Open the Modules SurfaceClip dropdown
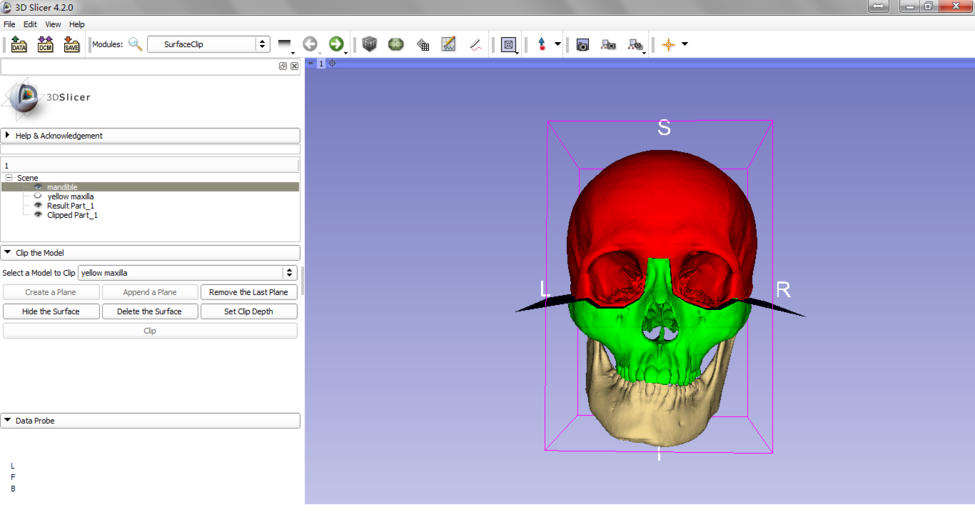Viewport: 975px width, 520px height. 208,44
